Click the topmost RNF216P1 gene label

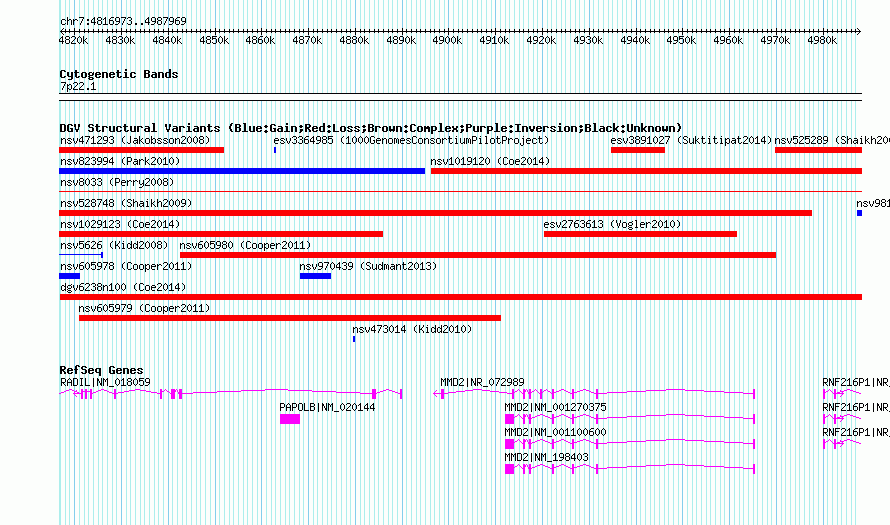tap(856, 383)
